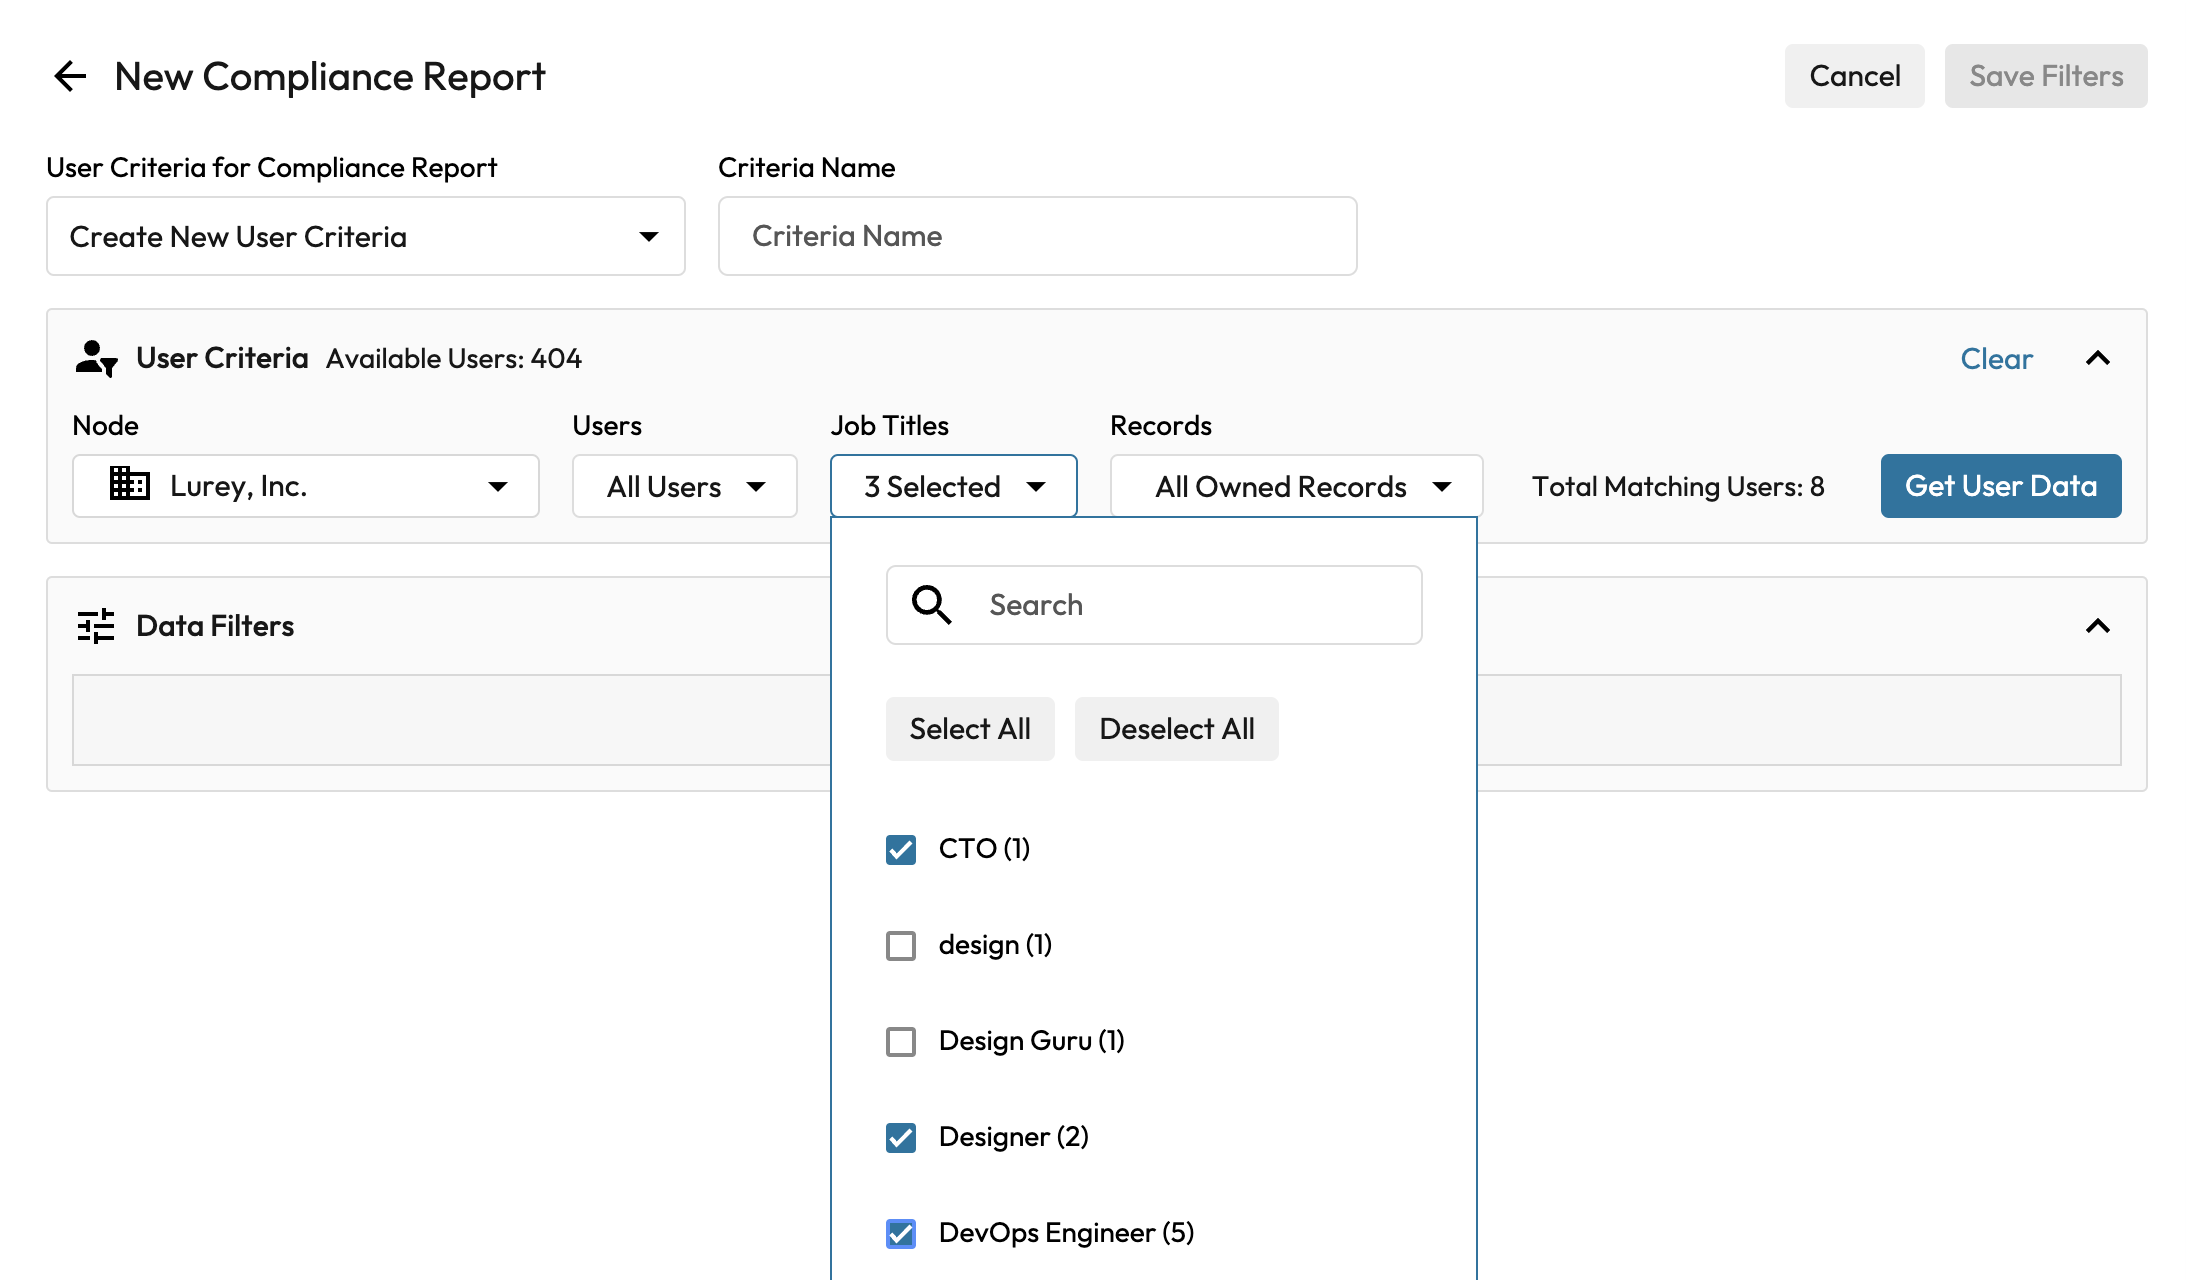2186x1280 pixels.
Task: Uncheck the Designer (2) option
Action: click(901, 1137)
